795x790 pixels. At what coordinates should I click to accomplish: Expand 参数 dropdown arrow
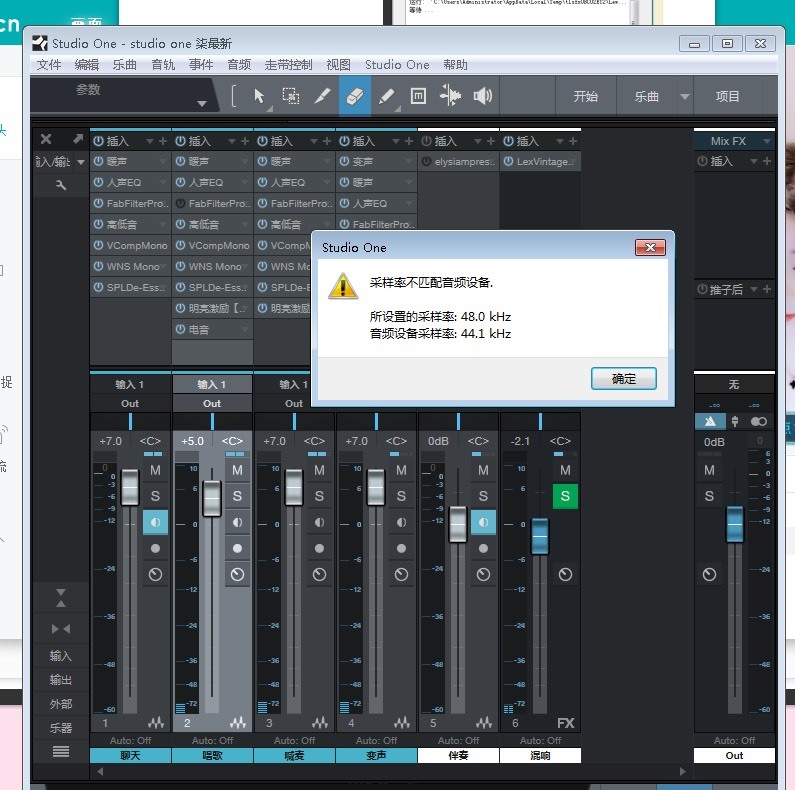click(x=202, y=103)
